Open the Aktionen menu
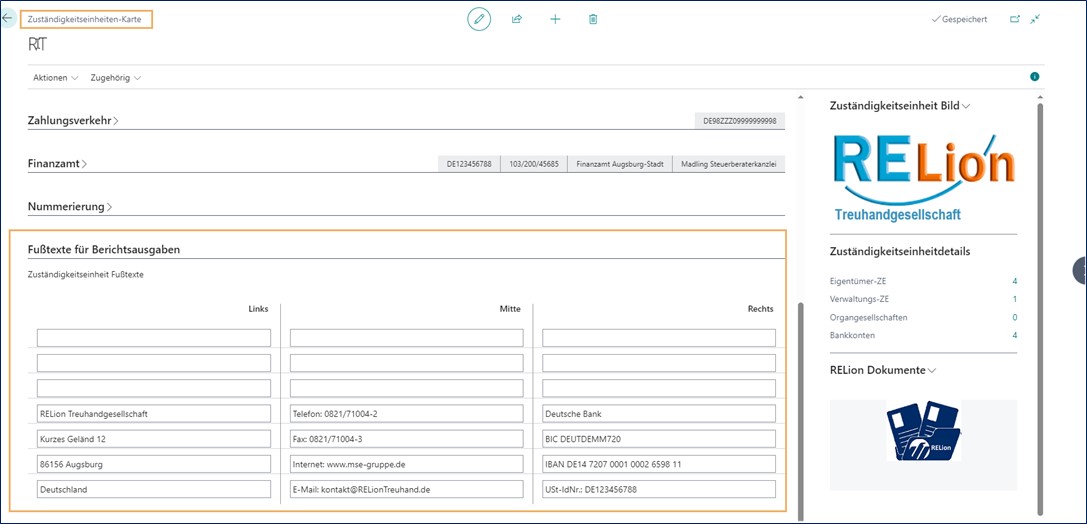The height and width of the screenshot is (524, 1087). (55, 78)
